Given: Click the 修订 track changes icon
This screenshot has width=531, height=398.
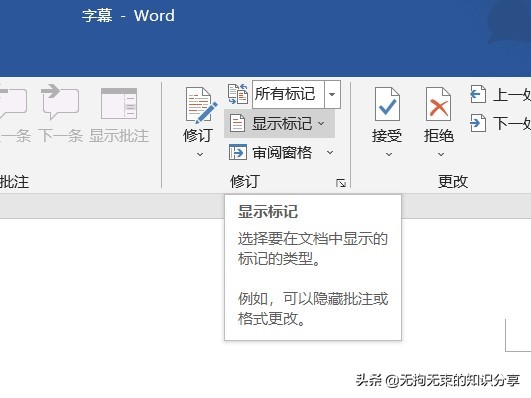Looking at the screenshot, I should point(201,105).
